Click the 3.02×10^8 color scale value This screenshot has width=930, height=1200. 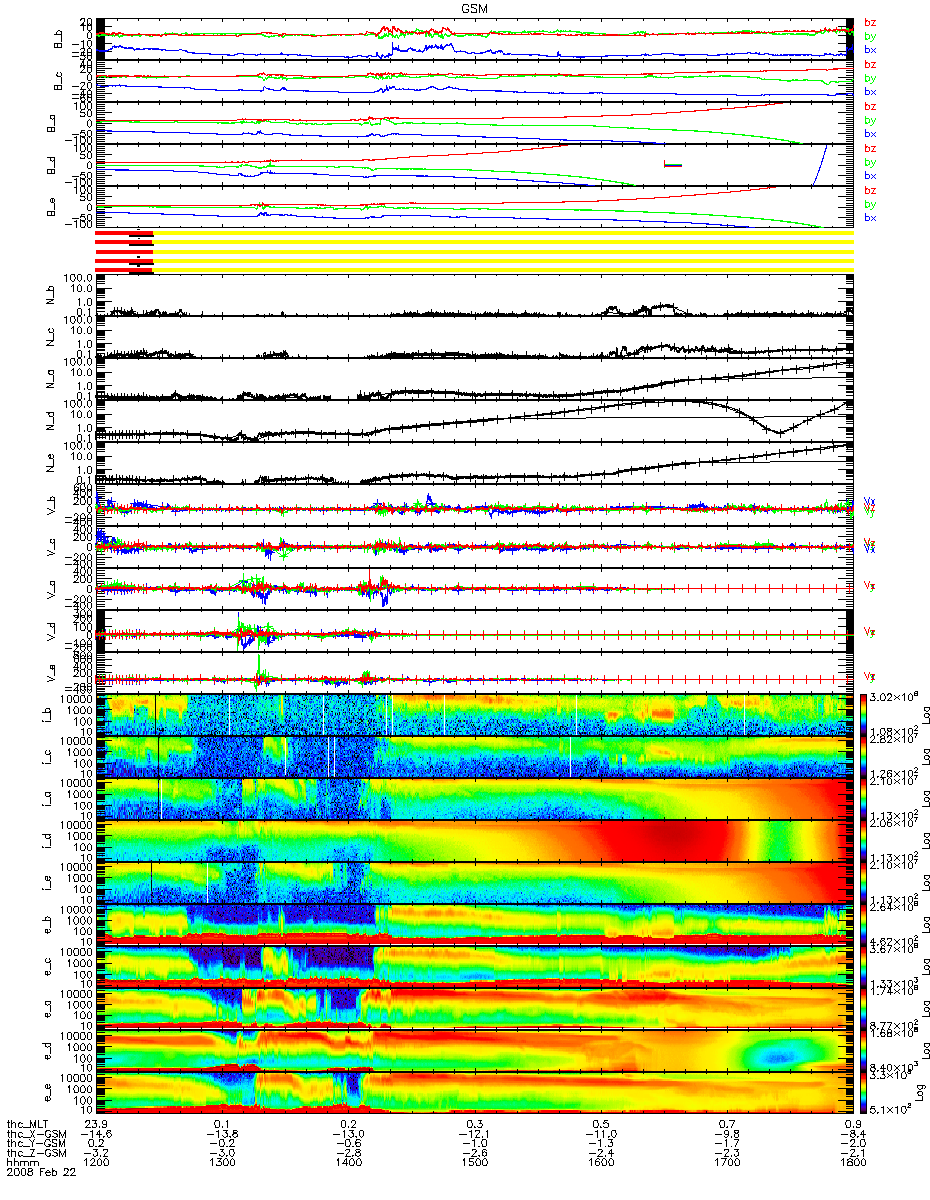click(893, 698)
